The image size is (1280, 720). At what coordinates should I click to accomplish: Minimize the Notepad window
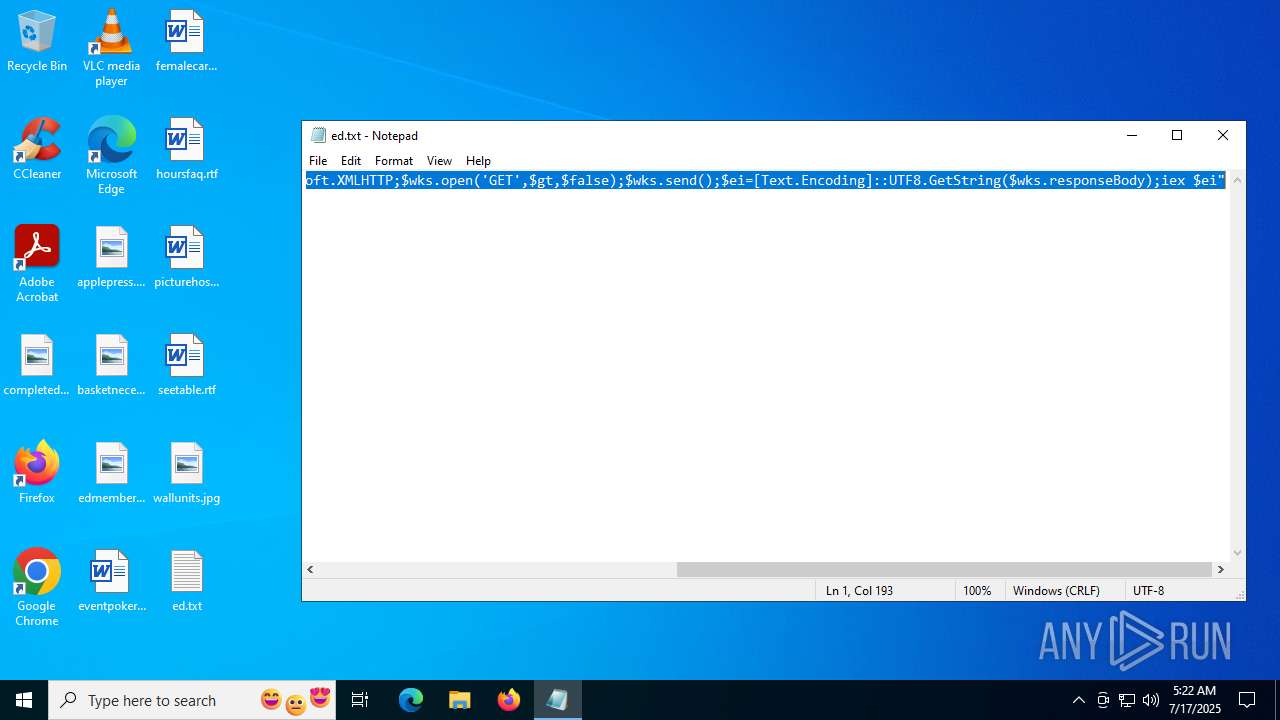1132,135
